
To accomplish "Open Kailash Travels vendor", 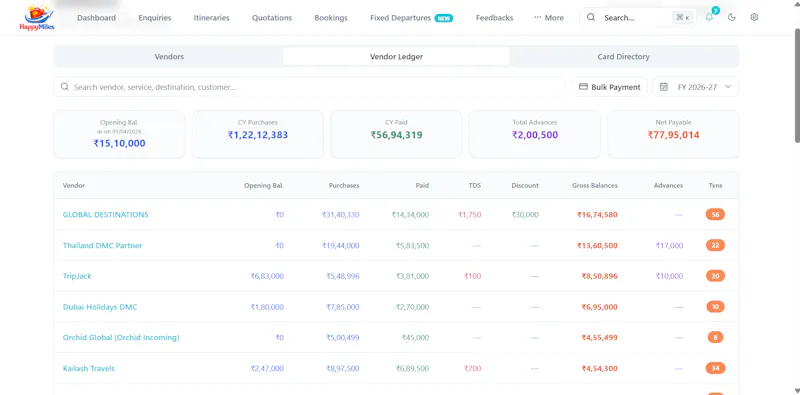I will 89,368.
